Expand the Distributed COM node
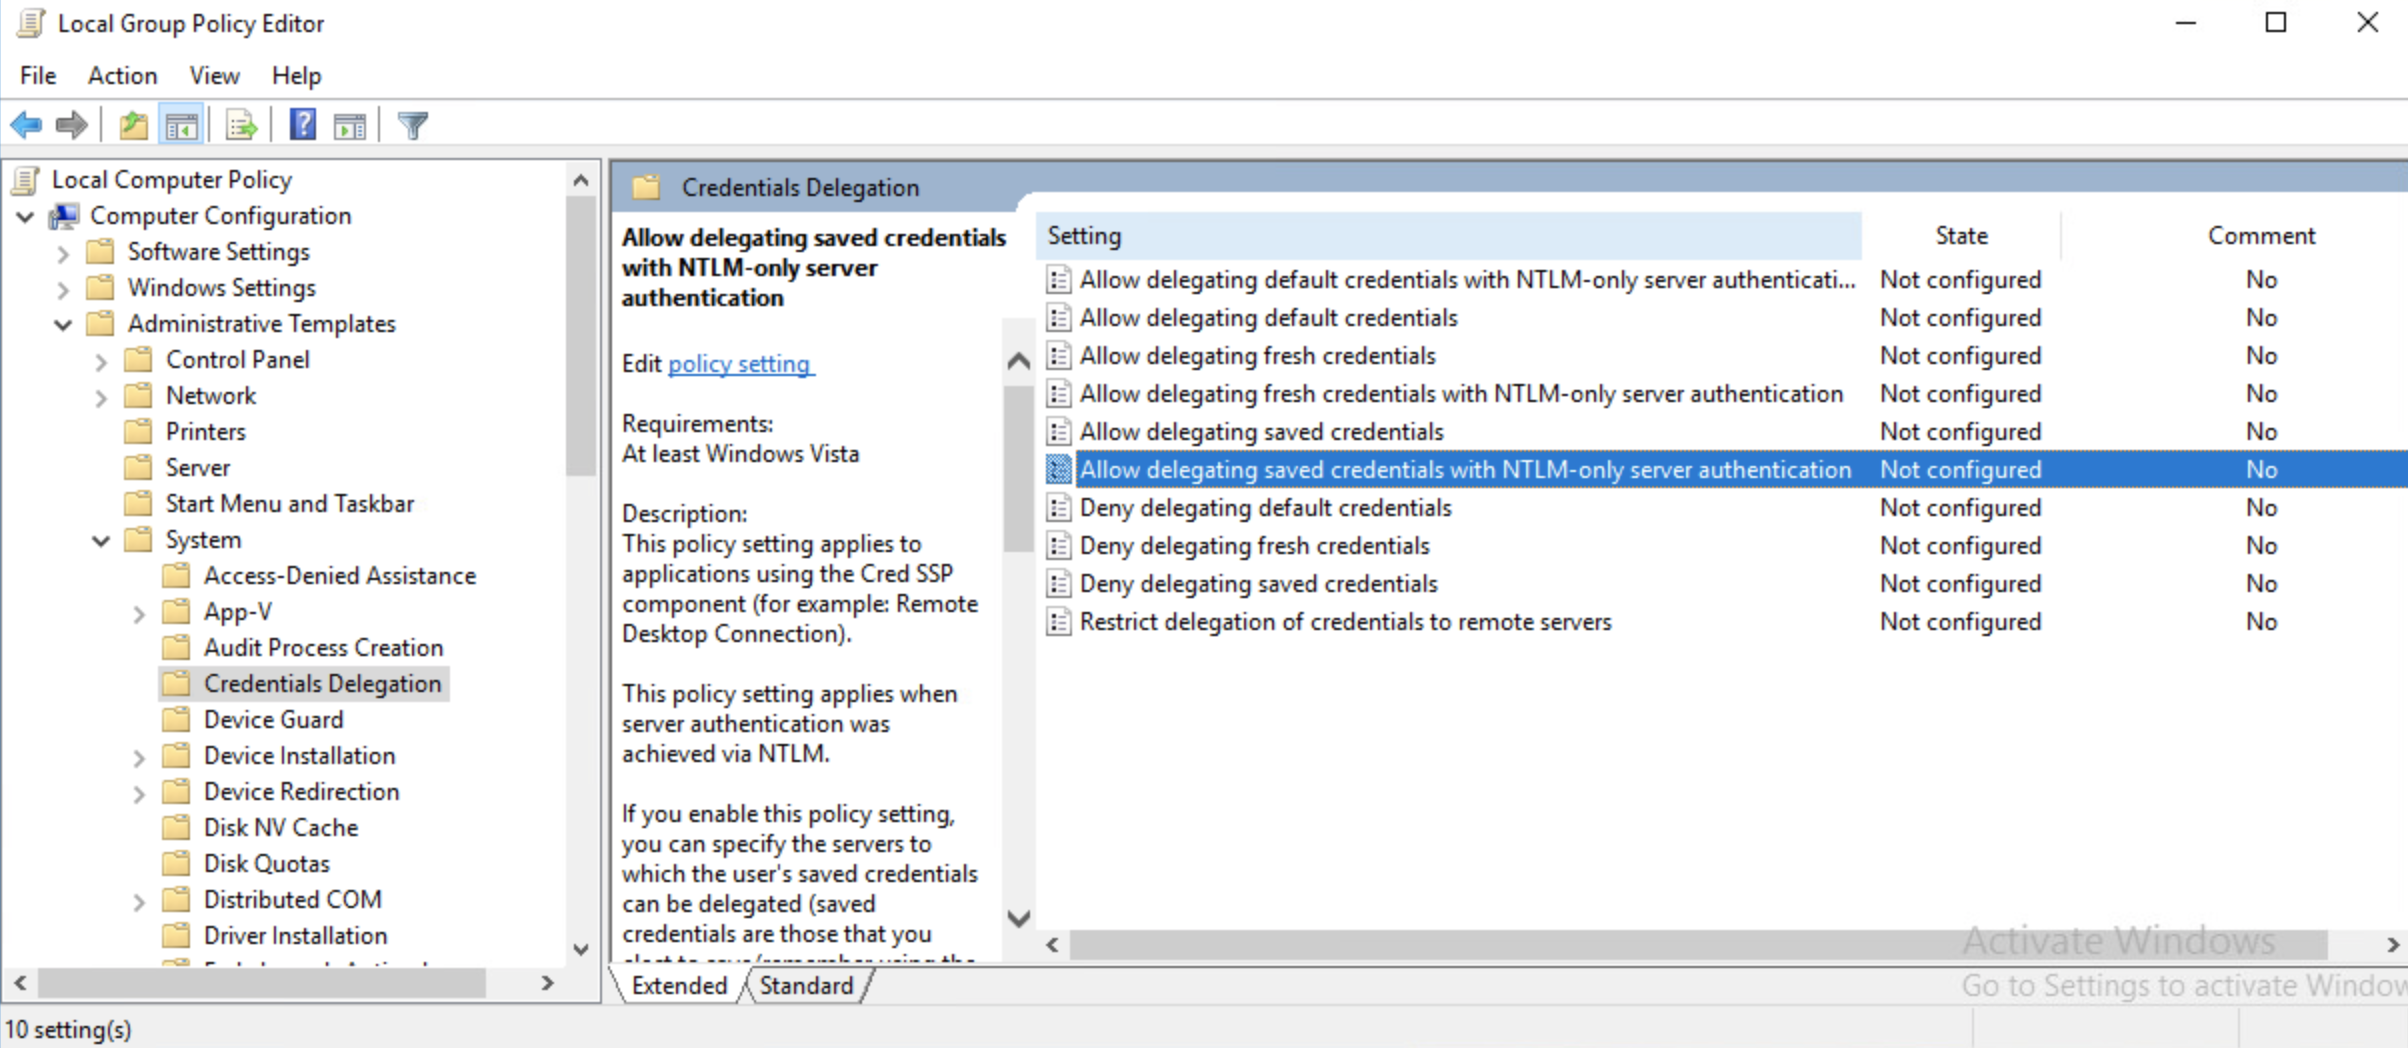2408x1048 pixels. tap(139, 901)
